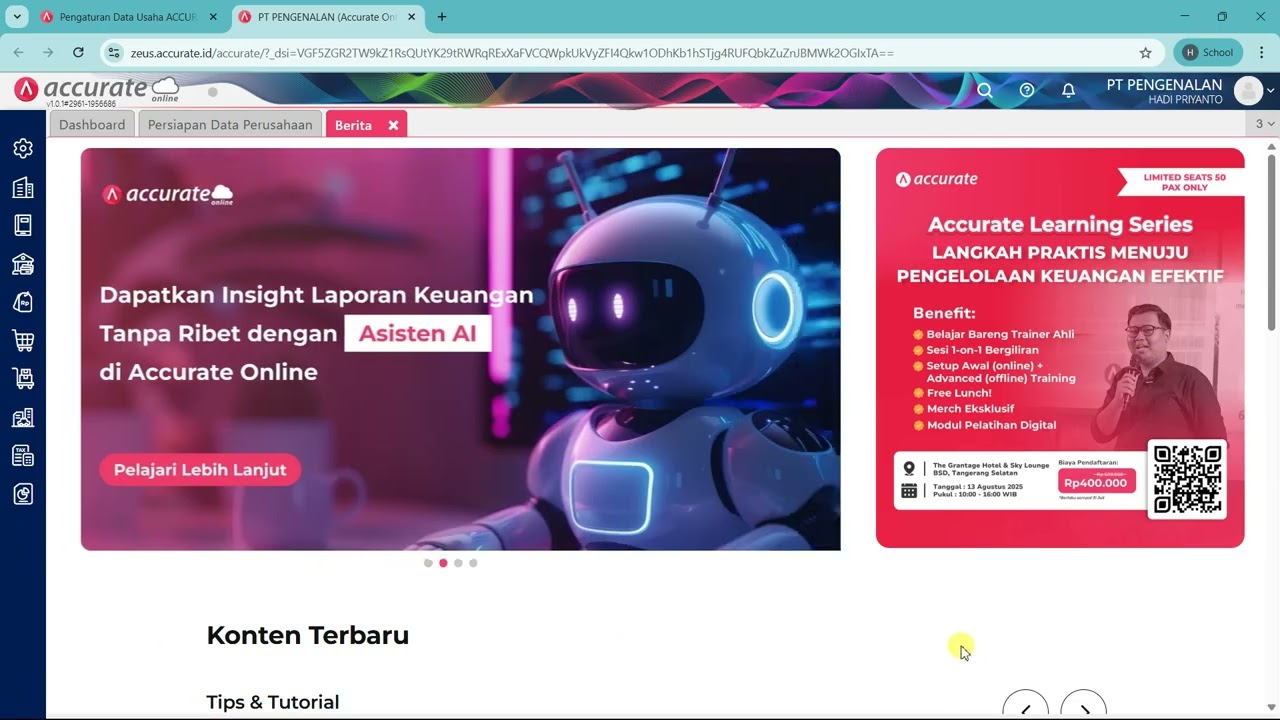Select the Berita tab
This screenshot has width=1280, height=720.
click(353, 125)
